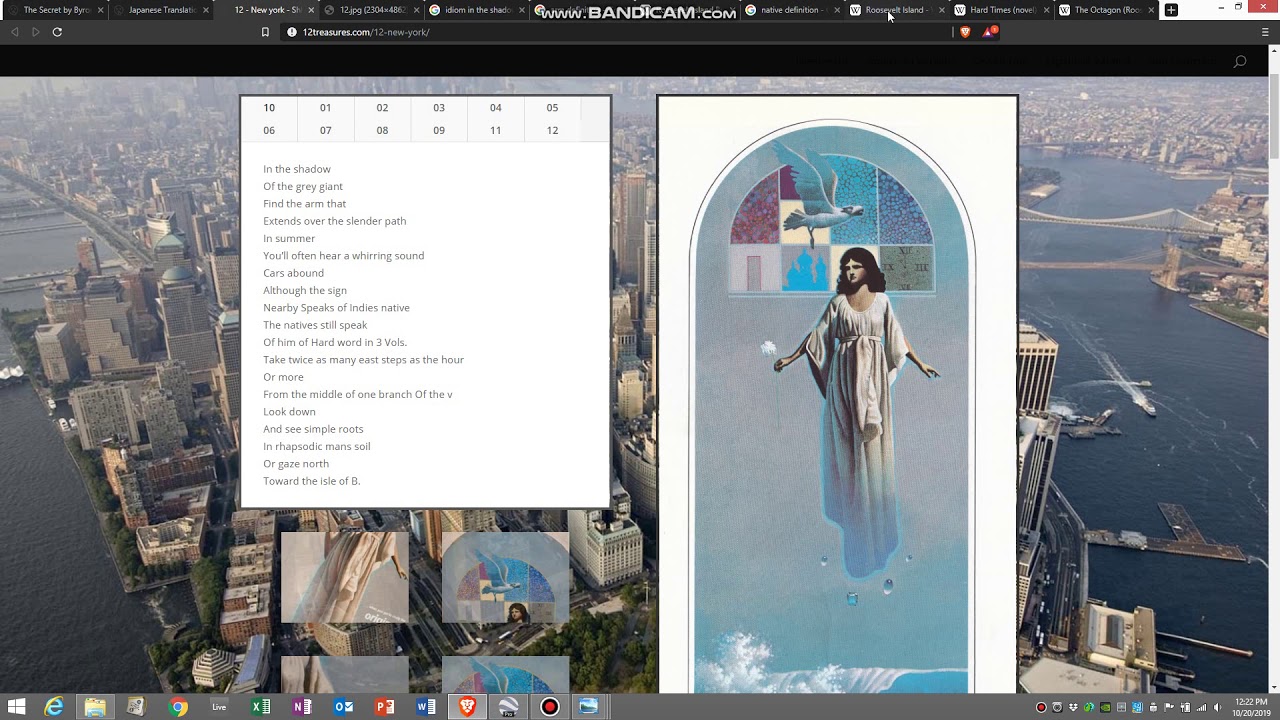Close the '12.jpg' tab

[416, 10]
